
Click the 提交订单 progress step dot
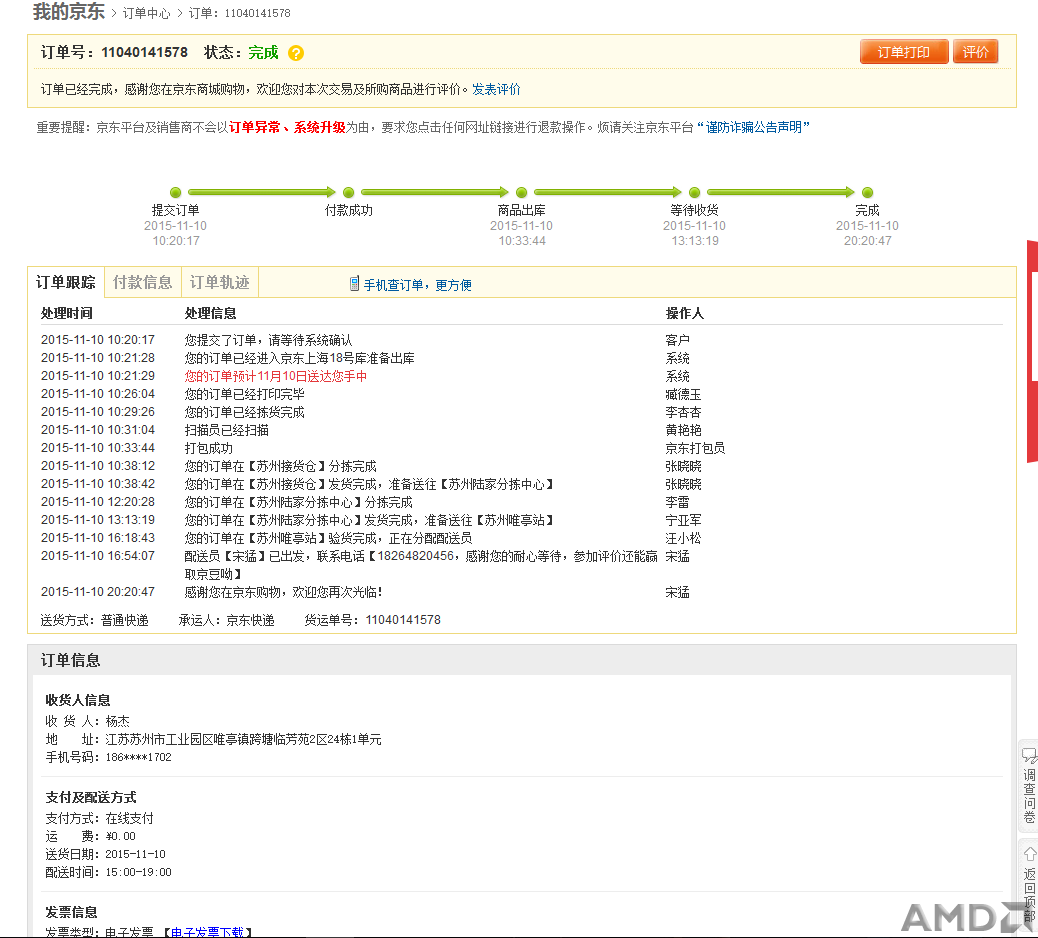(x=175, y=193)
